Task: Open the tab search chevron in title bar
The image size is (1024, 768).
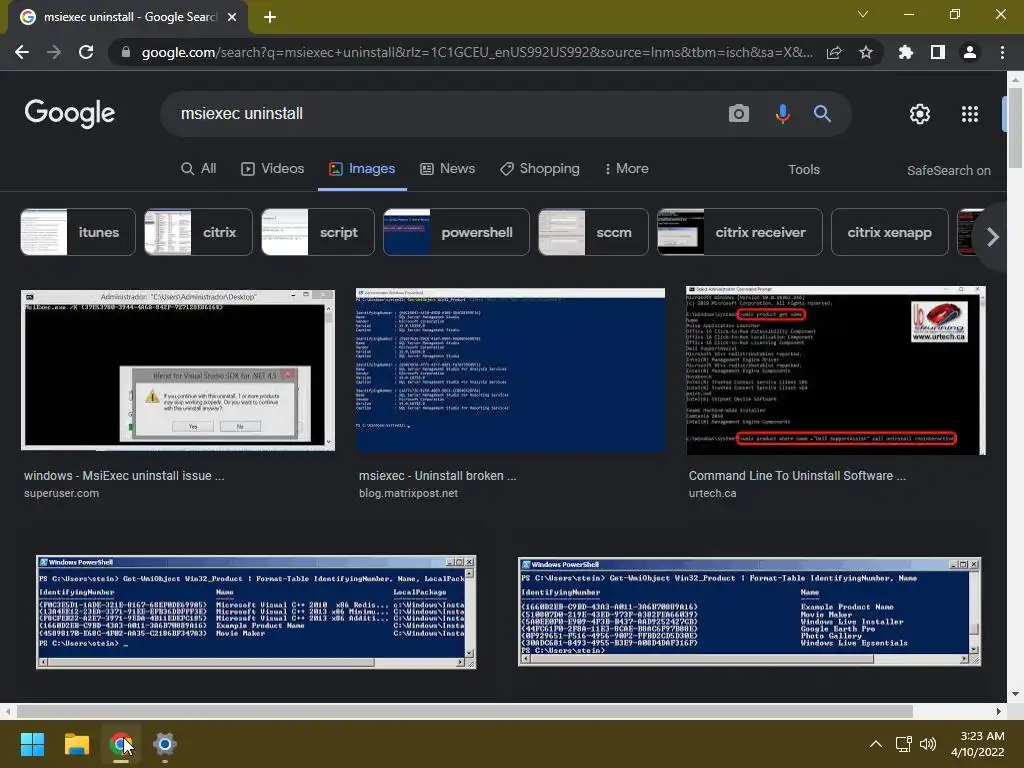Action: pos(863,14)
